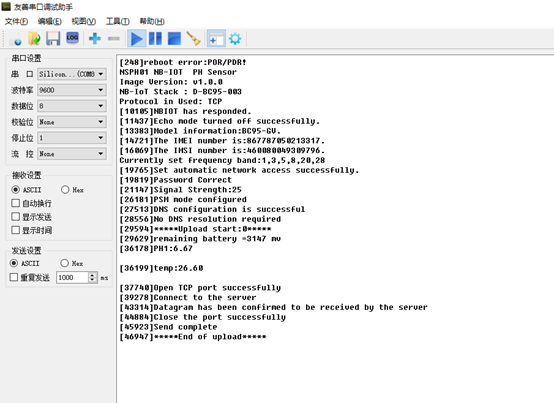
Task: Expand the baud rate 9600 dropdown
Action: (x=72, y=90)
